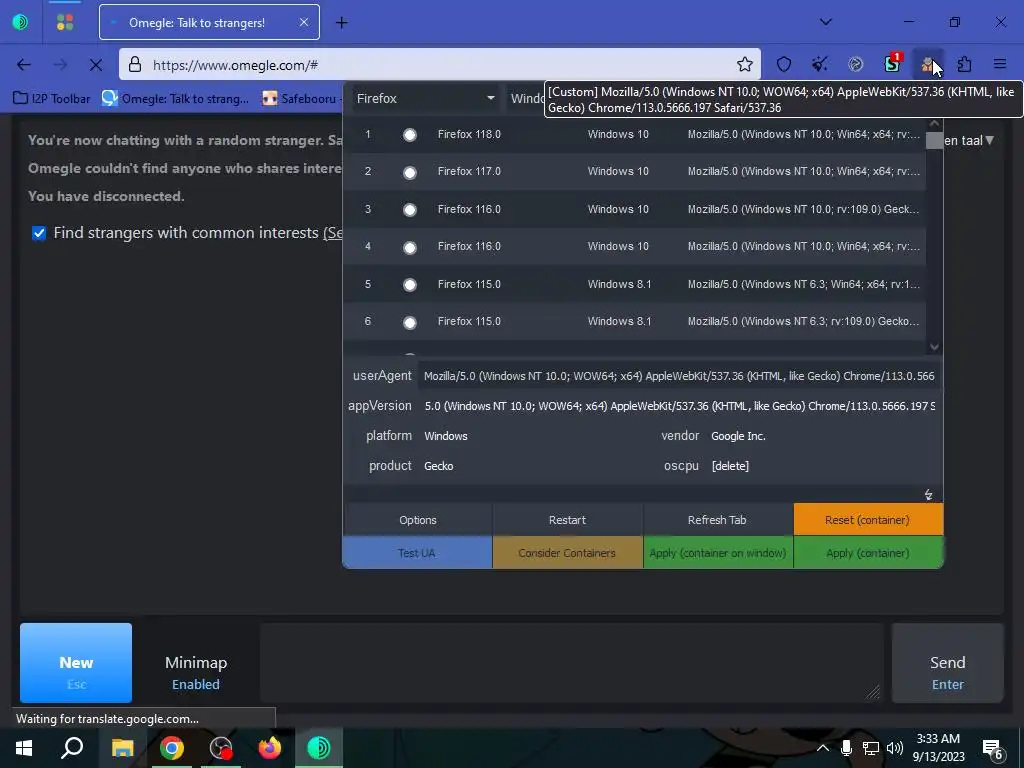The height and width of the screenshot is (768, 1024).
Task: Click the user-agent list scrollbar thumb
Action: coord(935,140)
